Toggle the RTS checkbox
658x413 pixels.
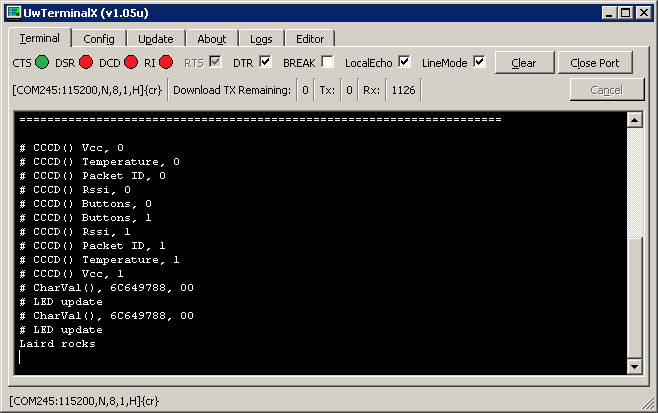point(215,62)
